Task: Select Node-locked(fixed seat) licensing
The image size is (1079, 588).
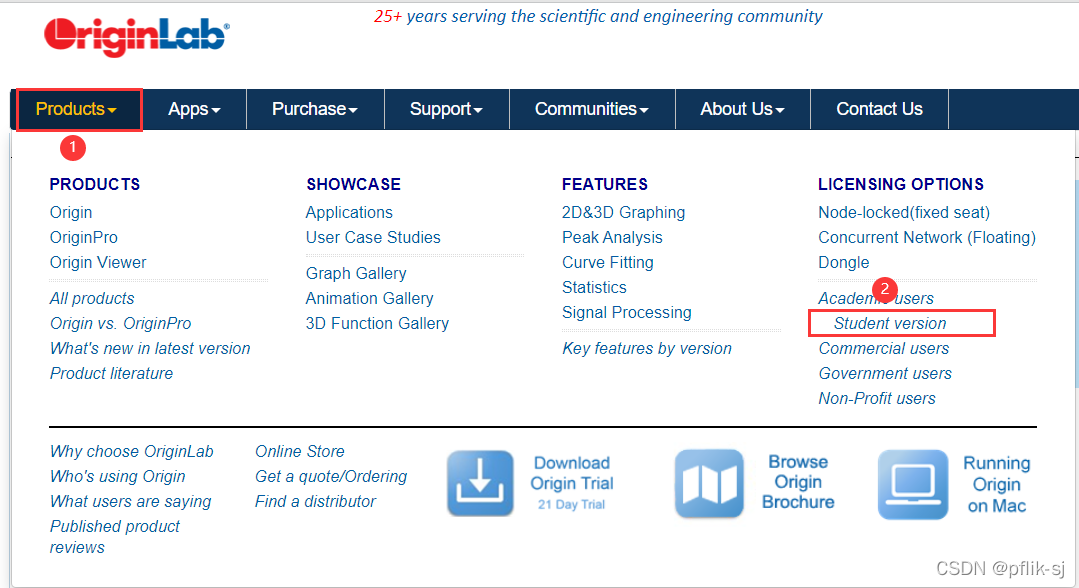Action: pos(904,213)
